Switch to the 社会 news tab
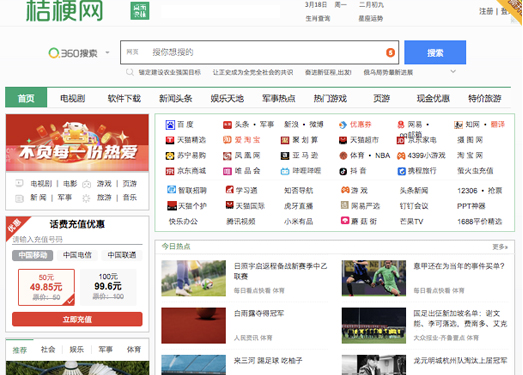Image resolution: width=523 pixels, height=375 pixels. point(48,349)
